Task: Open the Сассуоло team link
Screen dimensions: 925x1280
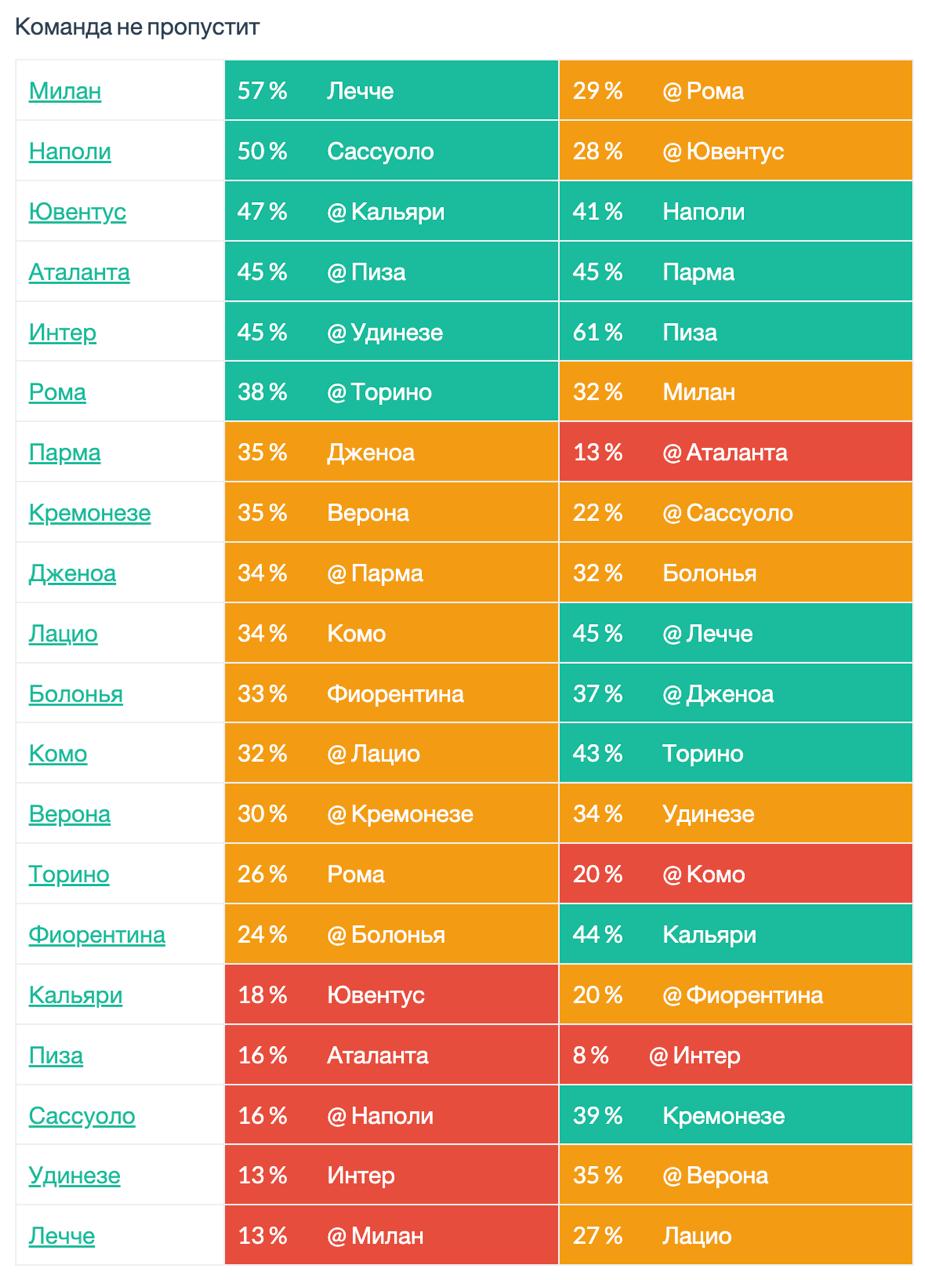Action: pos(82,1116)
